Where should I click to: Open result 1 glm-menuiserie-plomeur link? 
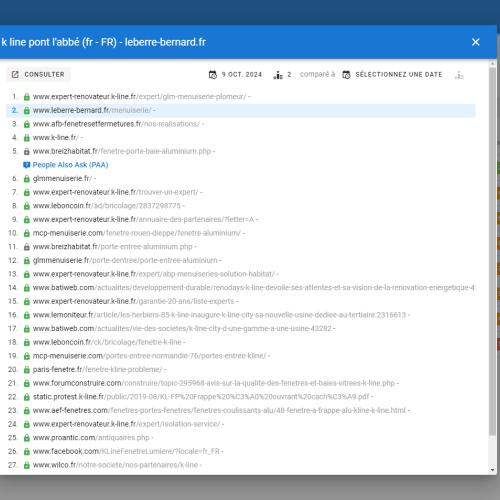(139, 97)
